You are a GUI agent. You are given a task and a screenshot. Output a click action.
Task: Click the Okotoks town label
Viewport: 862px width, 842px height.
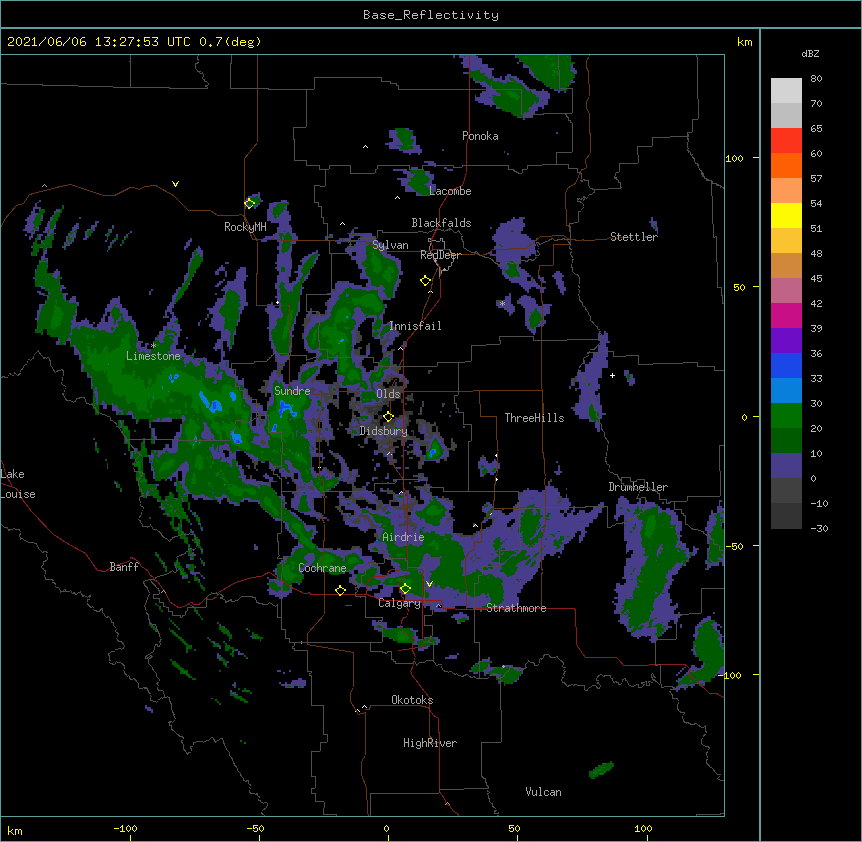coord(412,700)
